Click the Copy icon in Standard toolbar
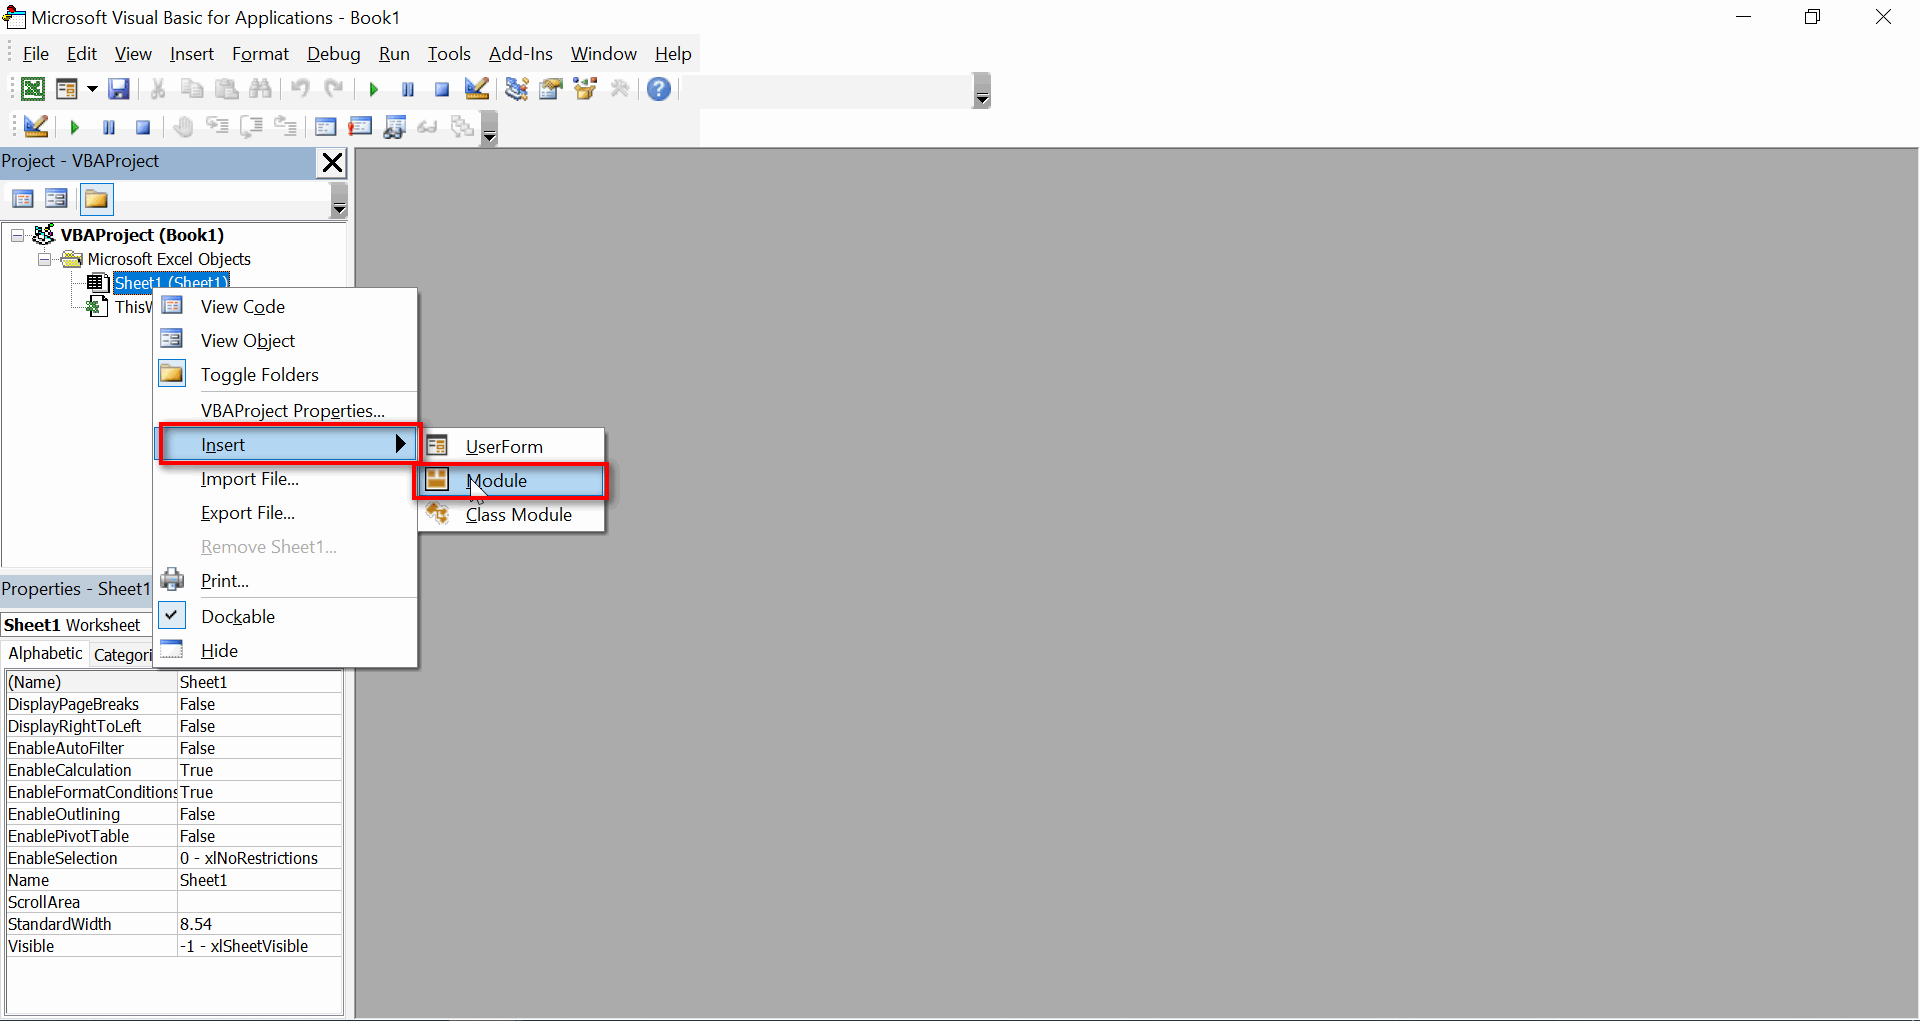1920x1021 pixels. [192, 89]
